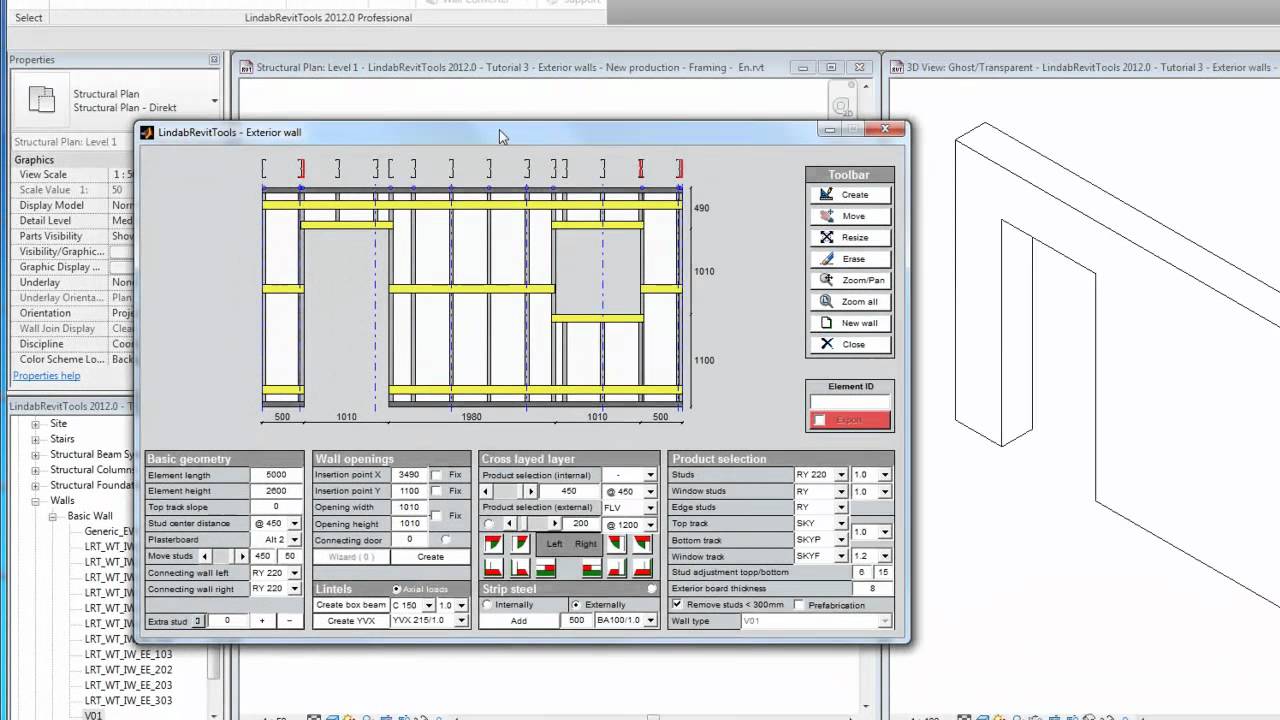Click the plus button beside Extra stud
Viewport: 1280px width, 720px height.
click(x=262, y=621)
